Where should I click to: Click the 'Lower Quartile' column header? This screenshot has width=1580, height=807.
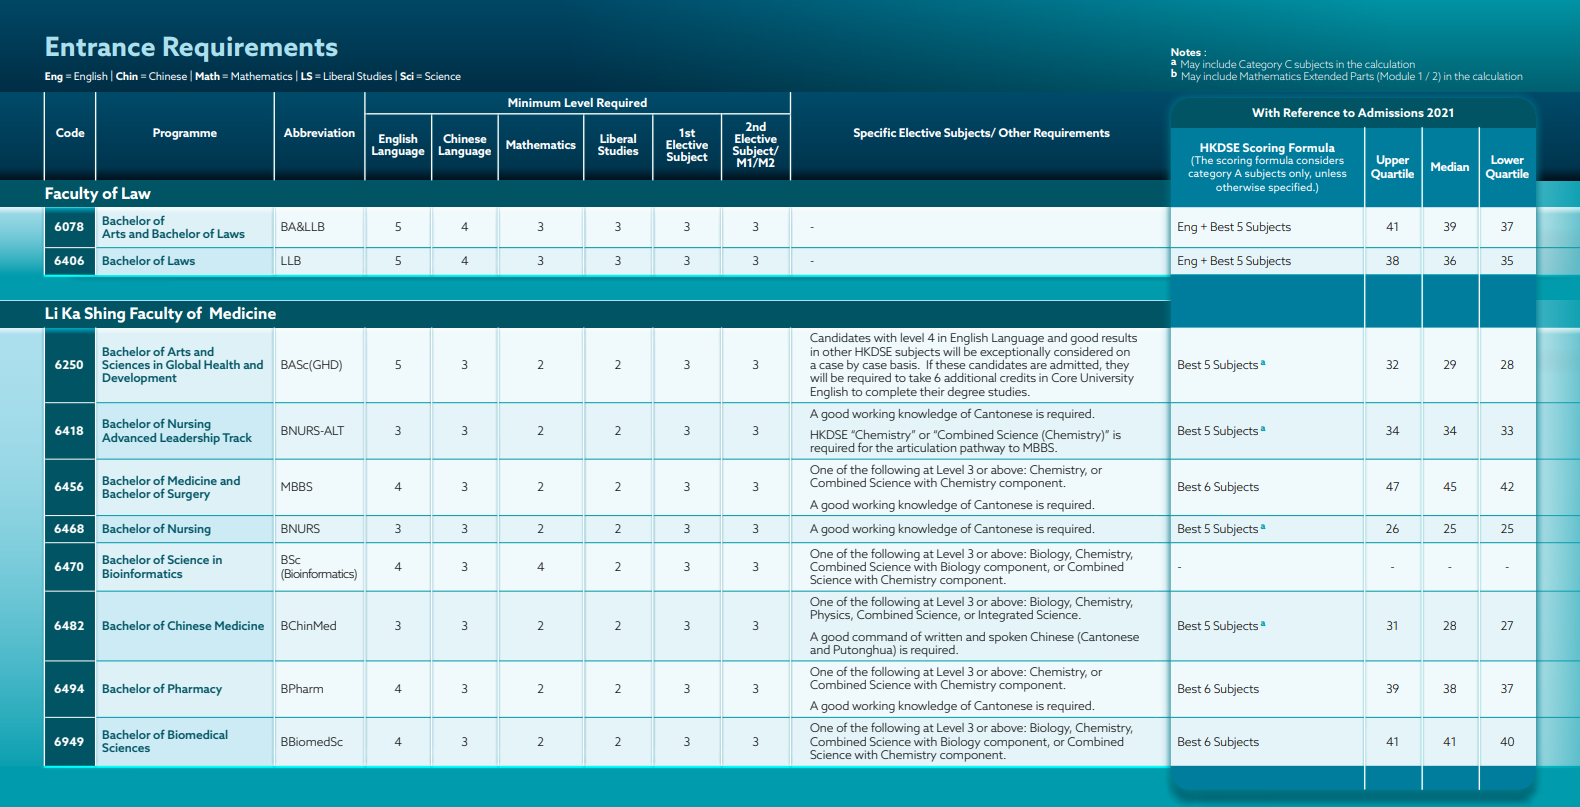point(1507,167)
